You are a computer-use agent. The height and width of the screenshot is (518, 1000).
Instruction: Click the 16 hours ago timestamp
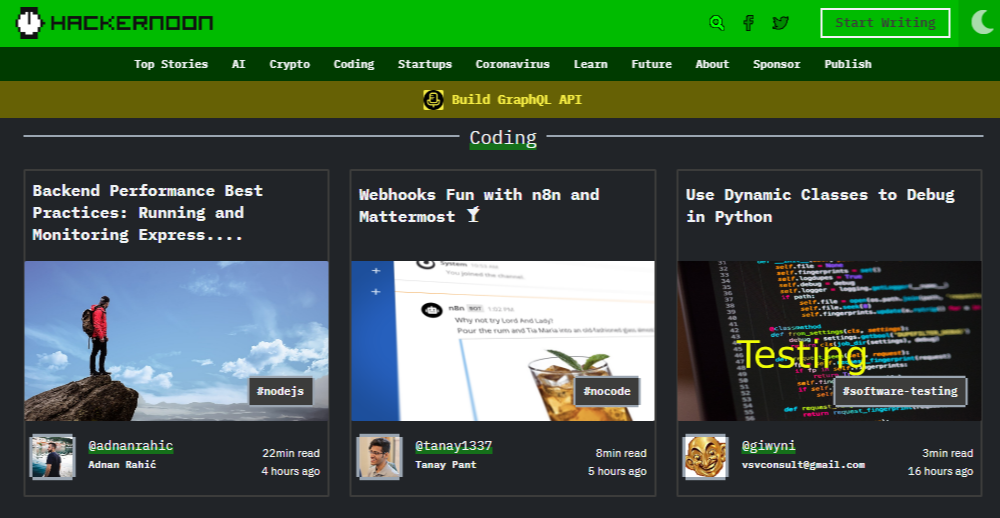point(941,471)
